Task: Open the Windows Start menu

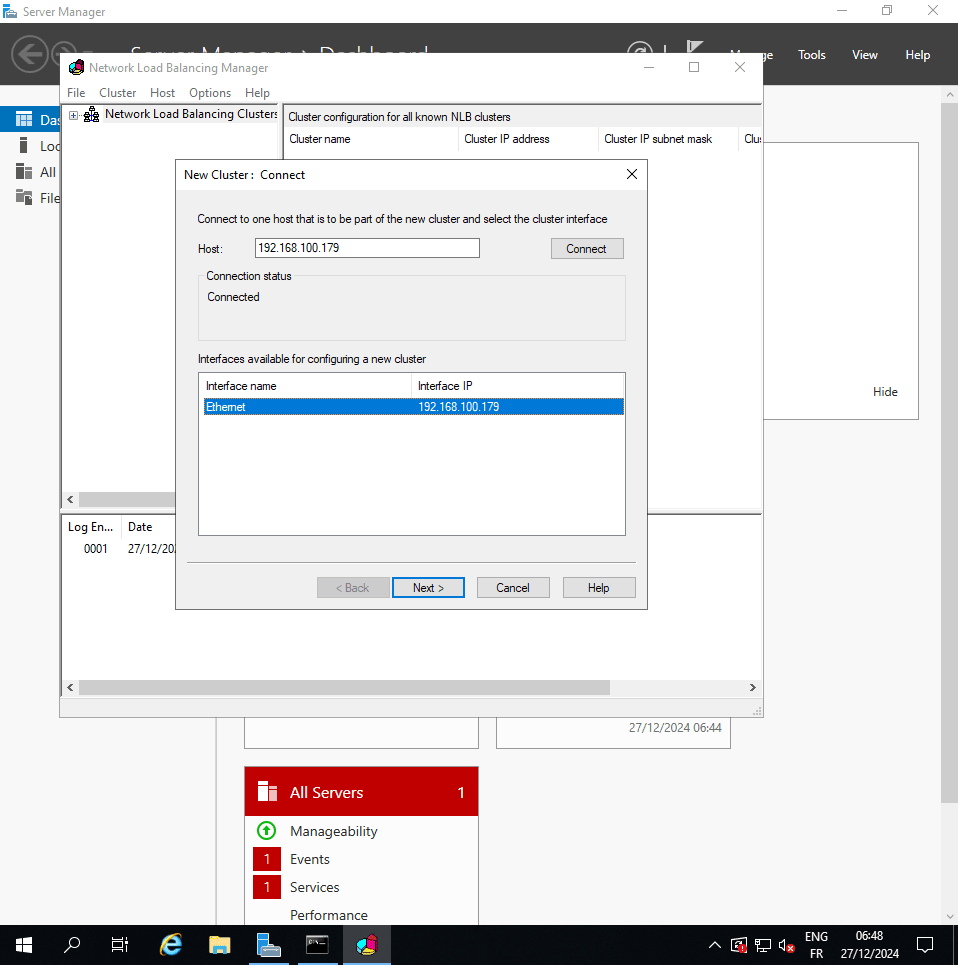Action: [x=24, y=944]
